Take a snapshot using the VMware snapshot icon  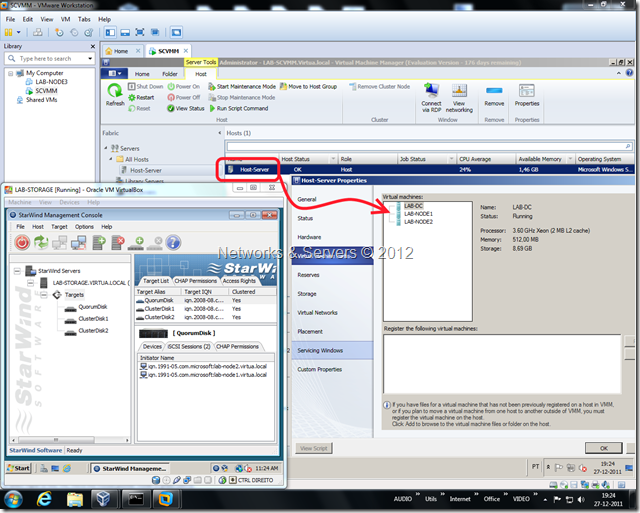tap(59, 32)
